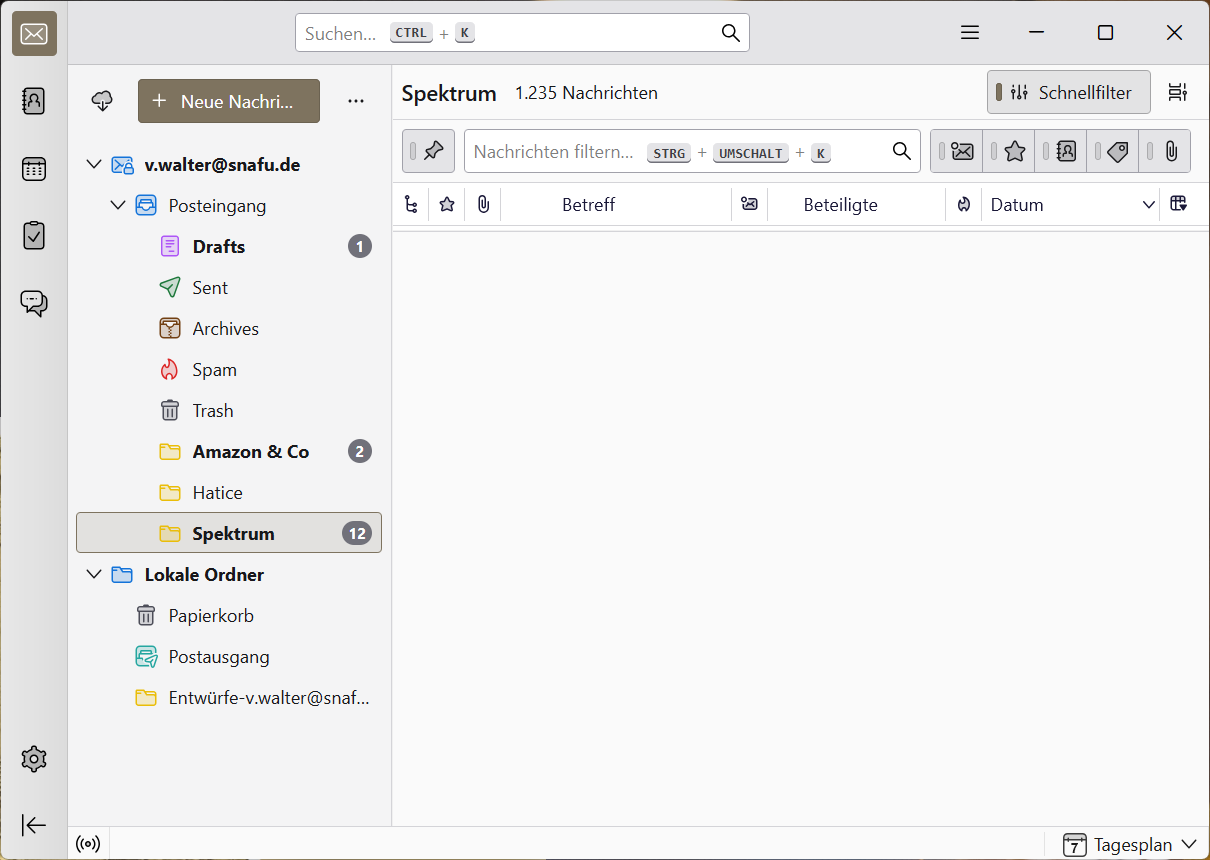Select the Amazon & Co folder
This screenshot has width=1210, height=860.
250,452
